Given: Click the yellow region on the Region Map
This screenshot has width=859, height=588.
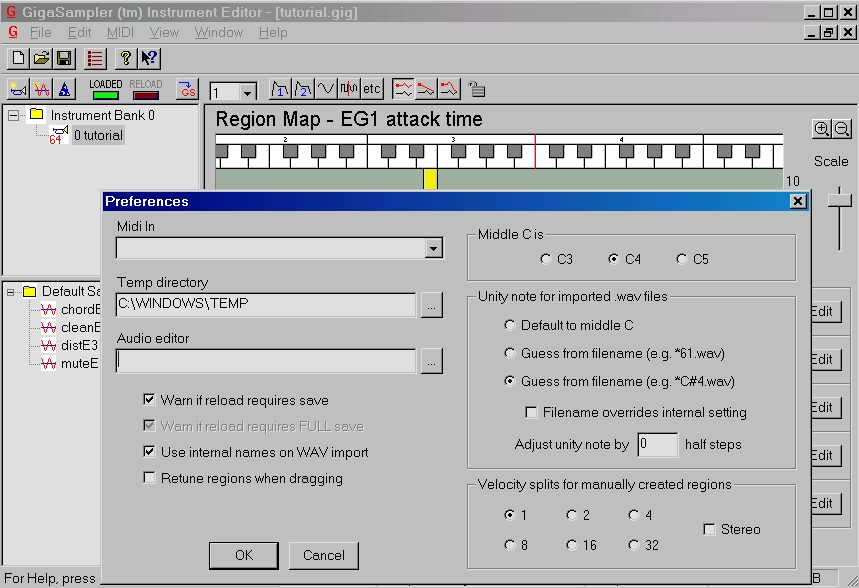Looking at the screenshot, I should pyautogui.click(x=430, y=180).
